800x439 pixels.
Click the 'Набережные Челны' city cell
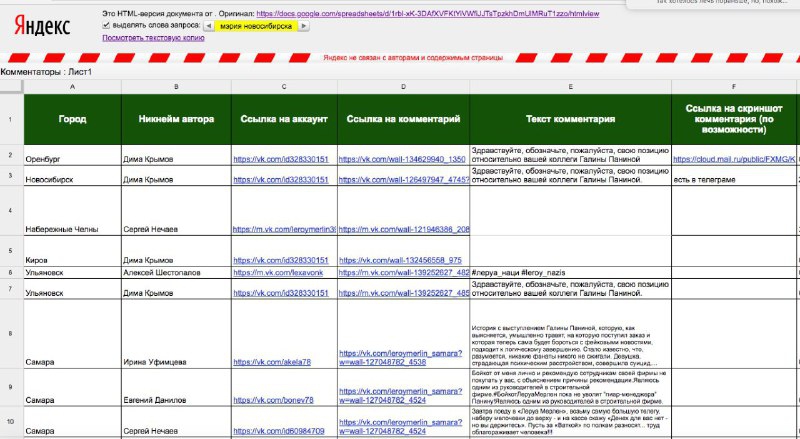(72, 211)
